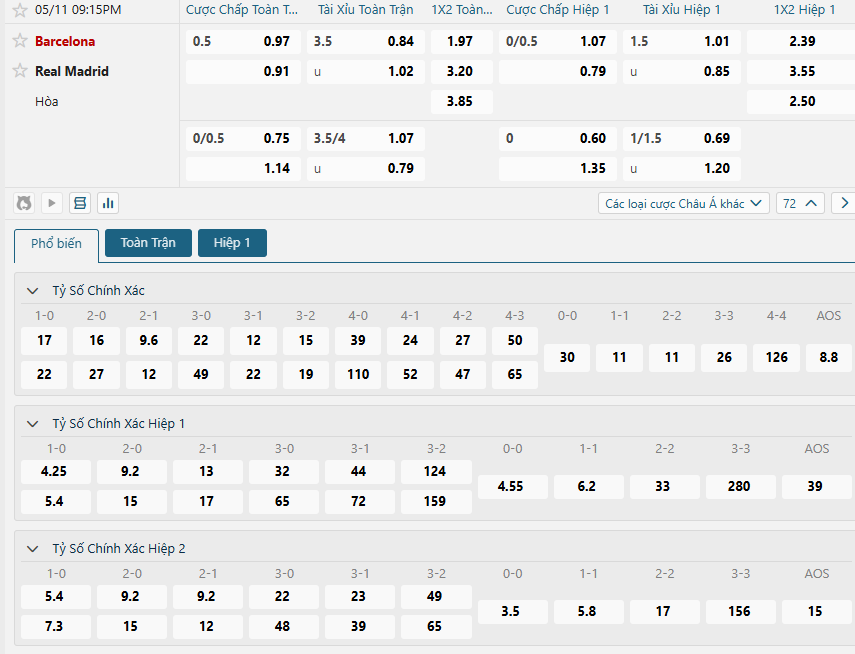Select the 0/0.5 full-match handicap at 0.75
This screenshot has height=654, width=855.
243,139
